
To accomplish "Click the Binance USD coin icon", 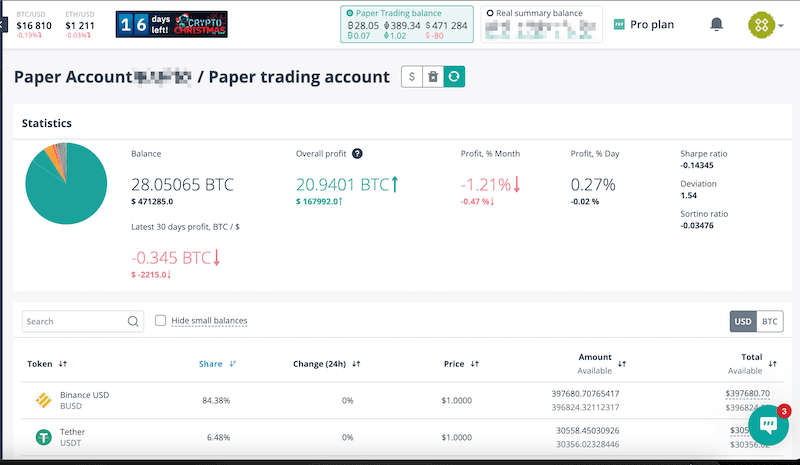I will point(43,400).
